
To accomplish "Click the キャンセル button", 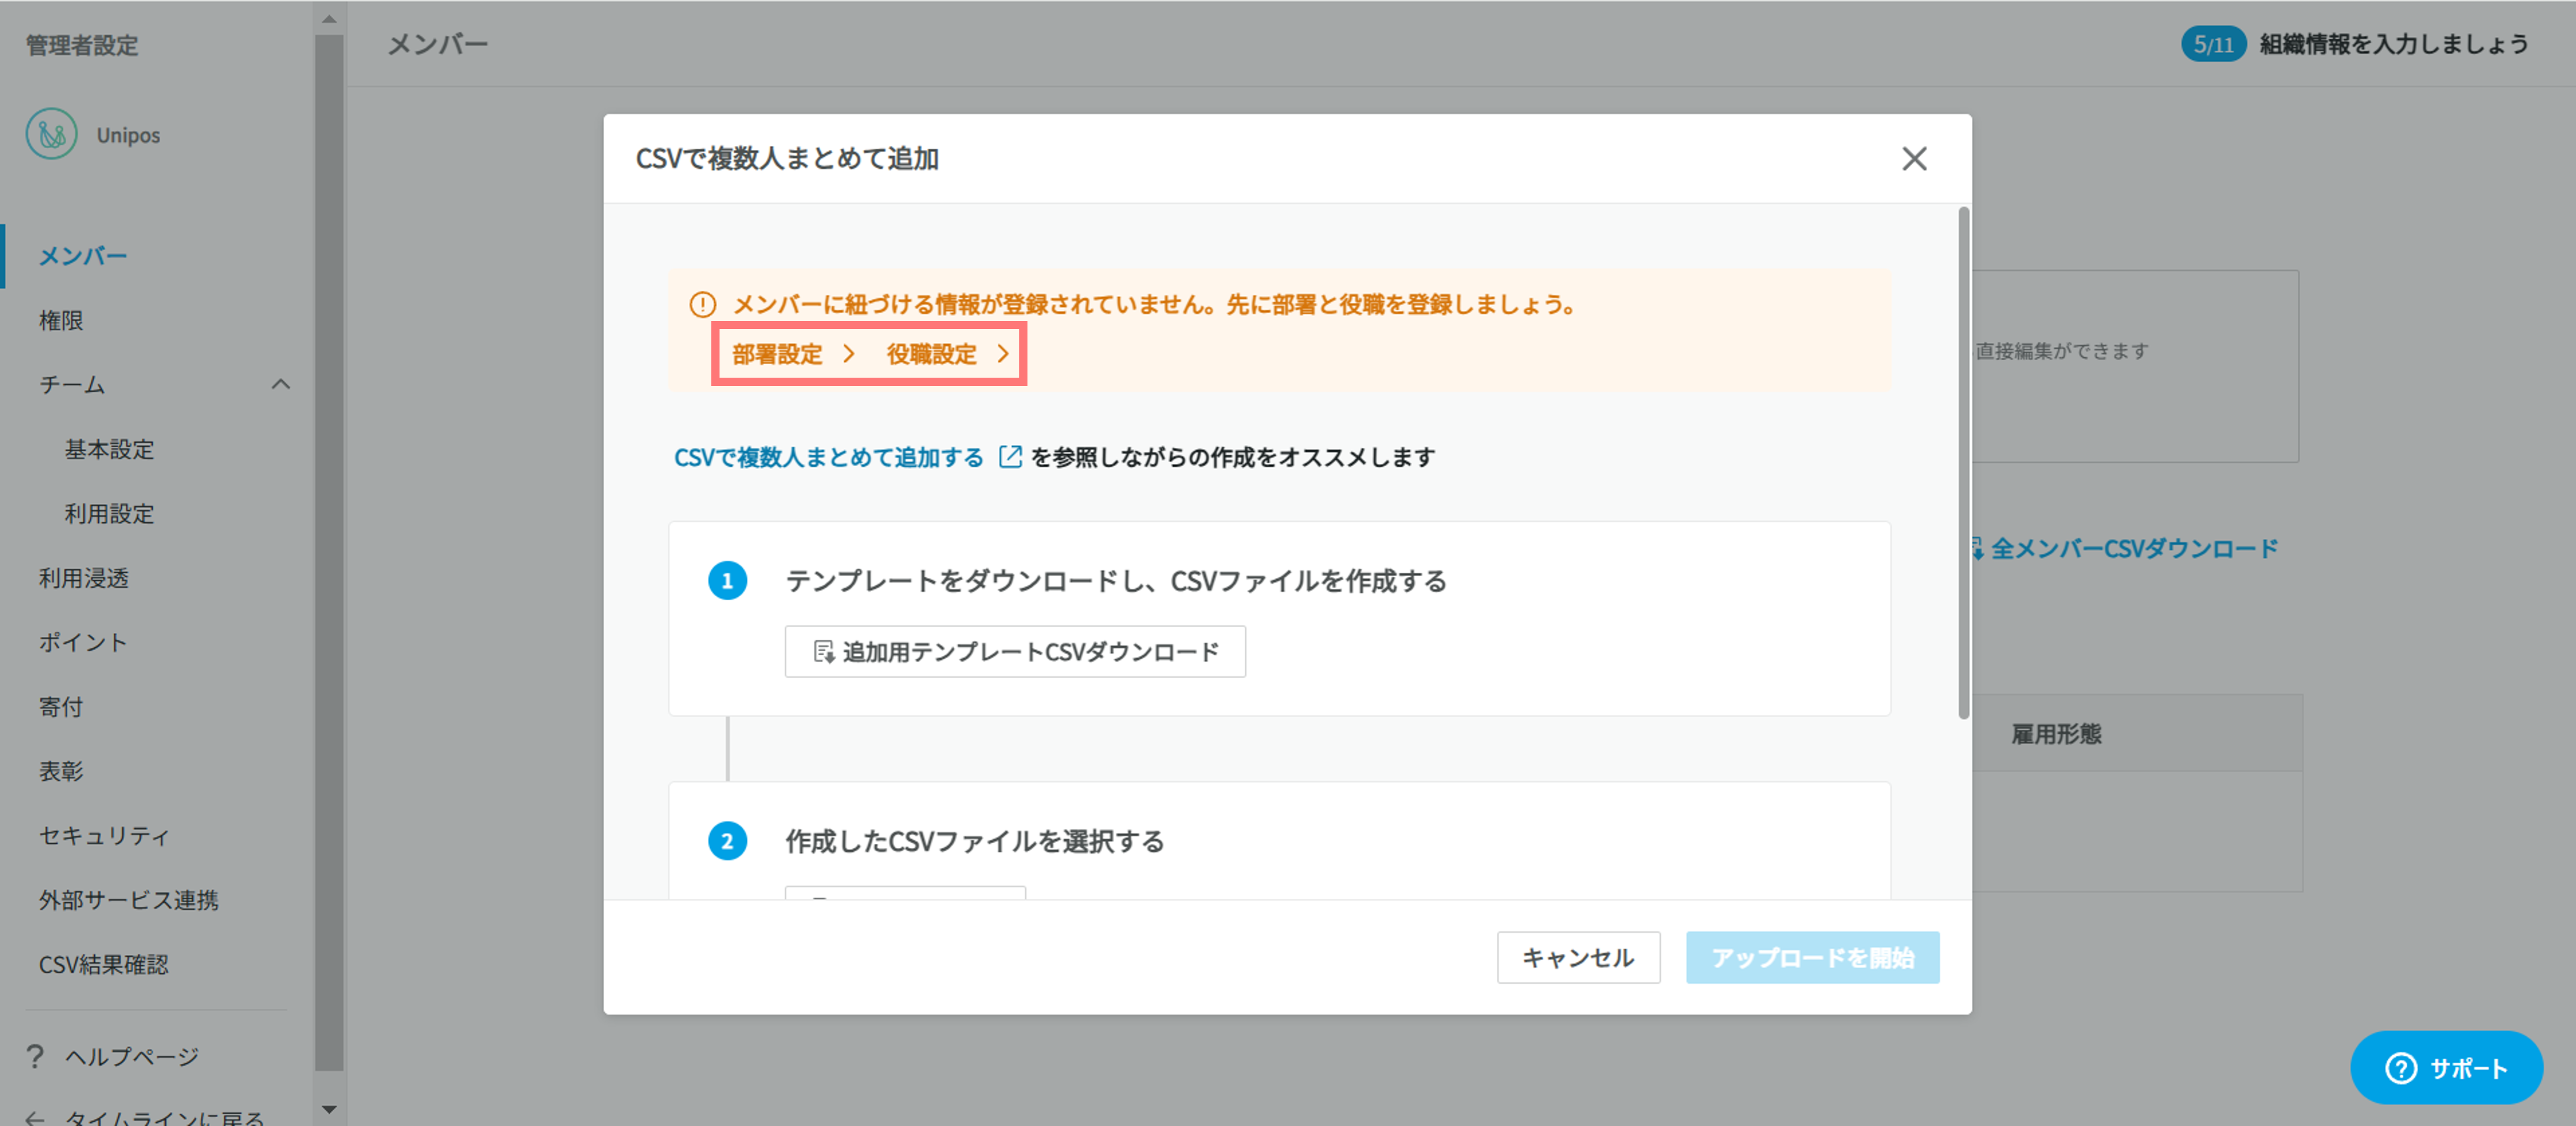I will pos(1578,957).
